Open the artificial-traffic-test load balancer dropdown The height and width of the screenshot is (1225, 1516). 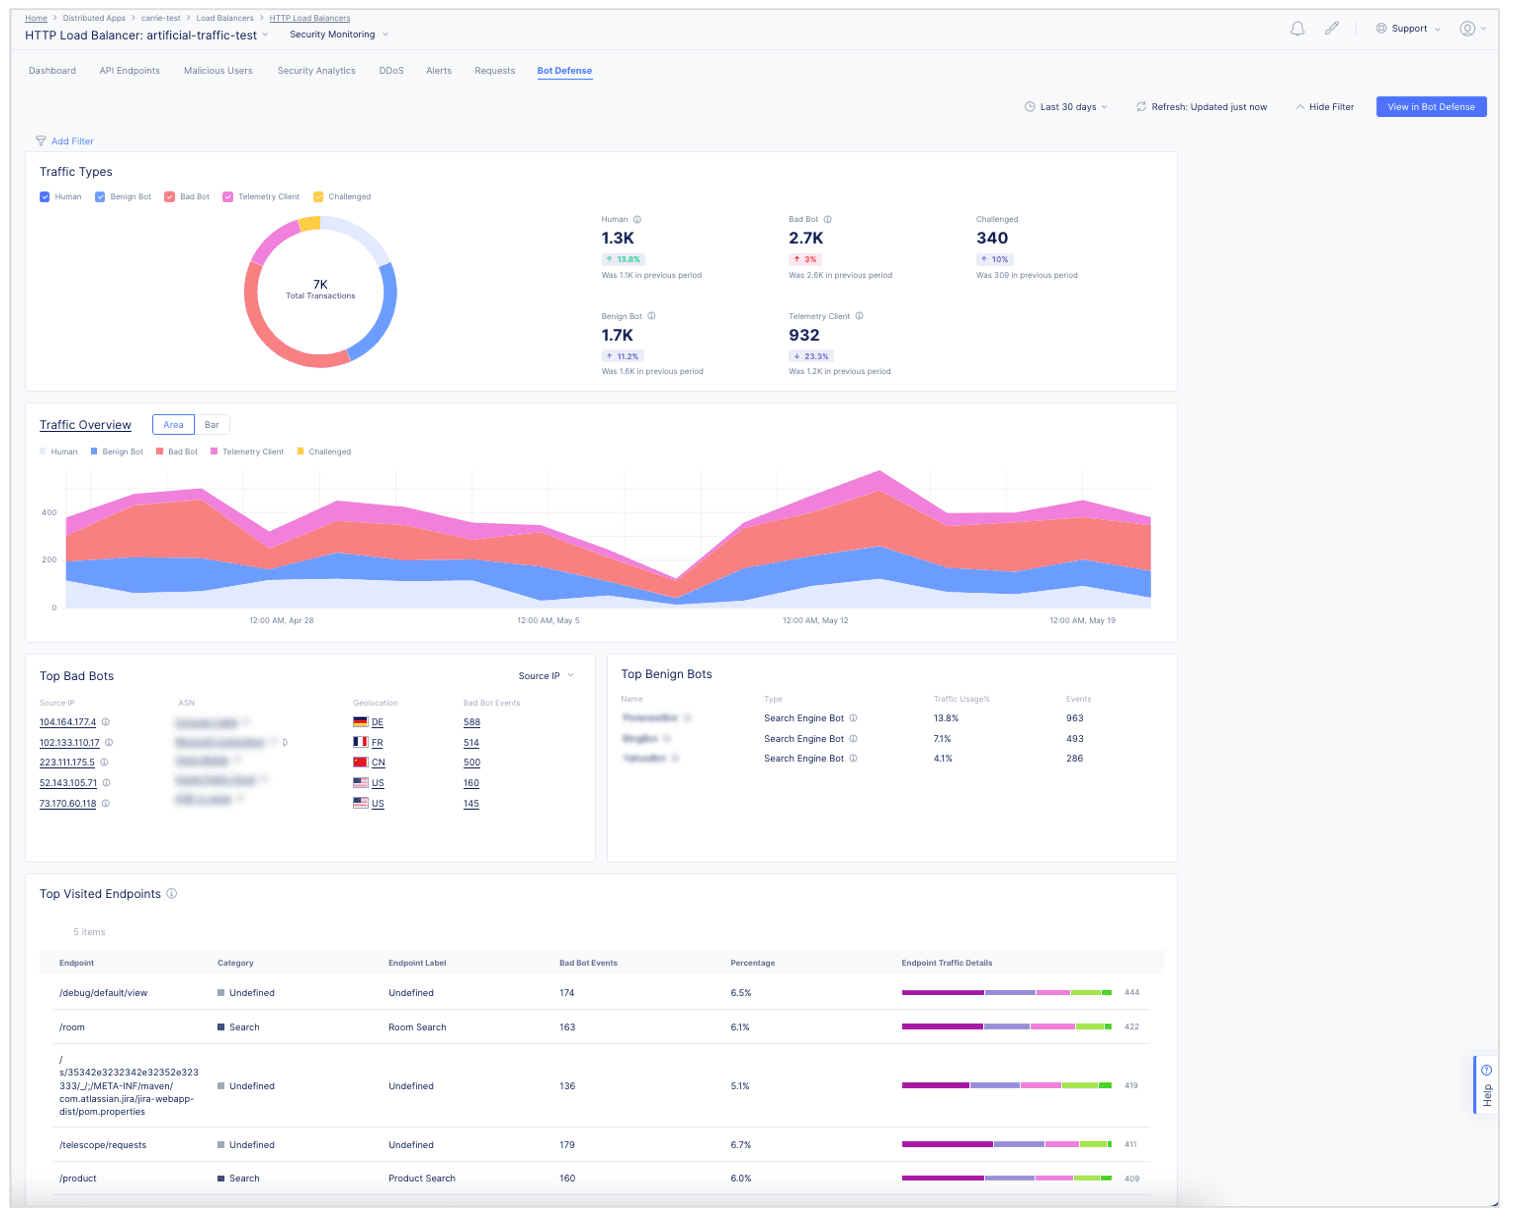[x=265, y=35]
